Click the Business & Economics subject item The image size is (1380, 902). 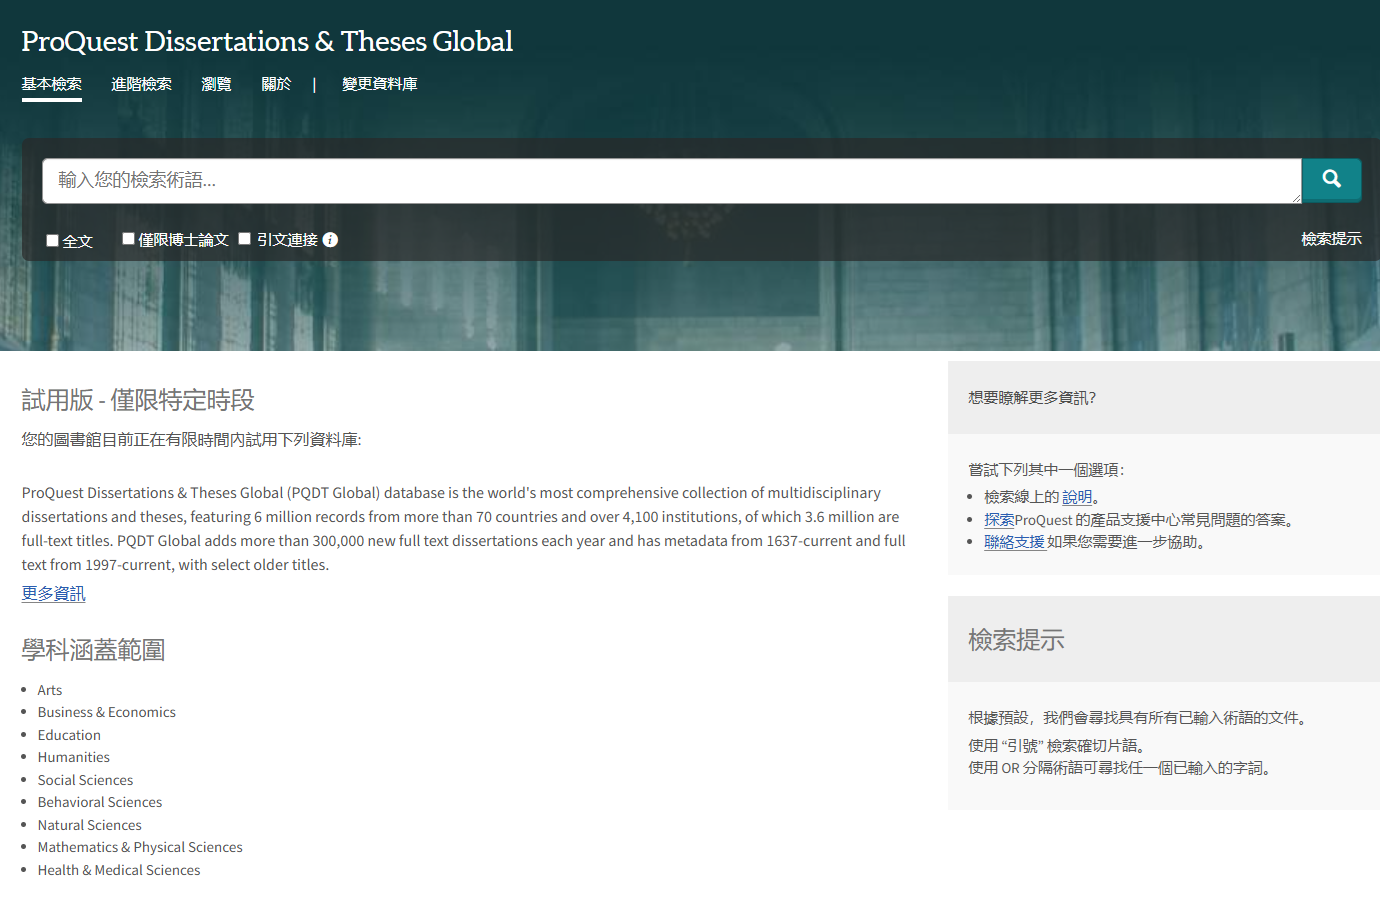[107, 712]
